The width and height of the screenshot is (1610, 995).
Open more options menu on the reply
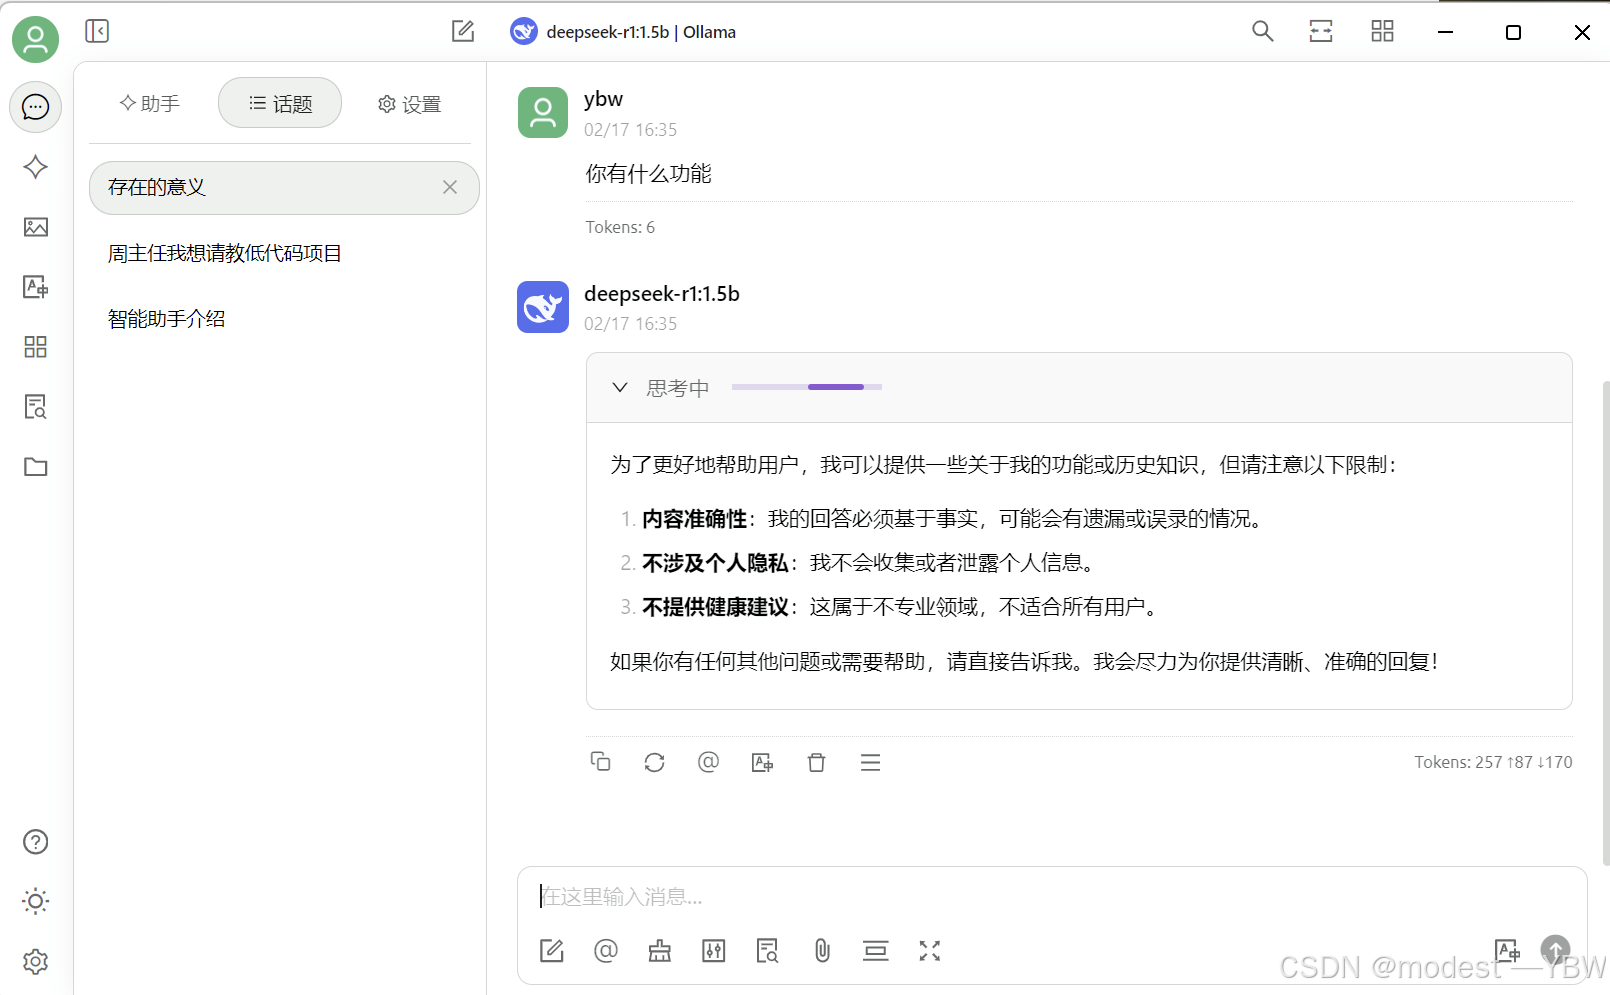tap(870, 762)
